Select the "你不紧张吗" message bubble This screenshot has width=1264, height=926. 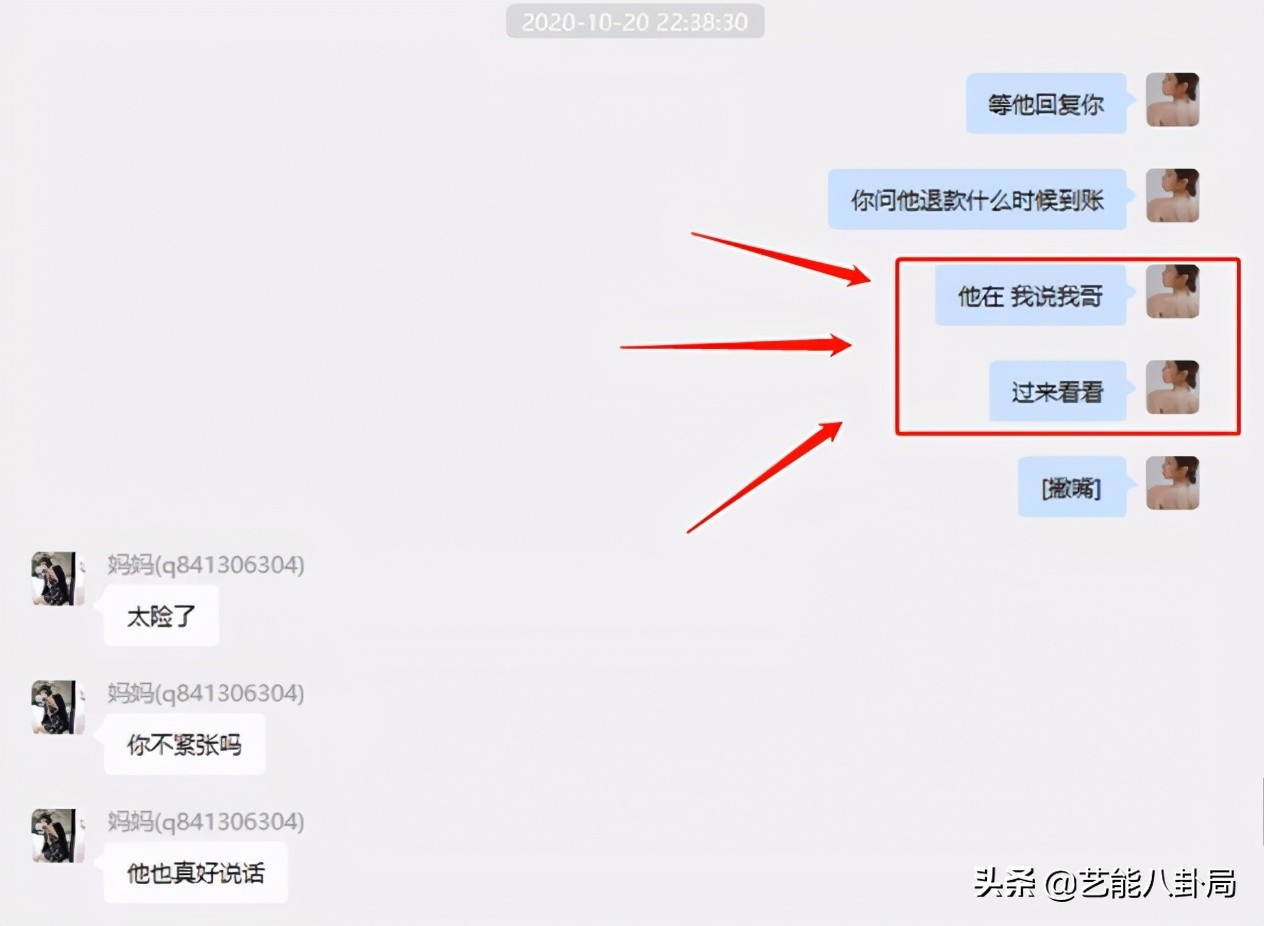click(184, 743)
